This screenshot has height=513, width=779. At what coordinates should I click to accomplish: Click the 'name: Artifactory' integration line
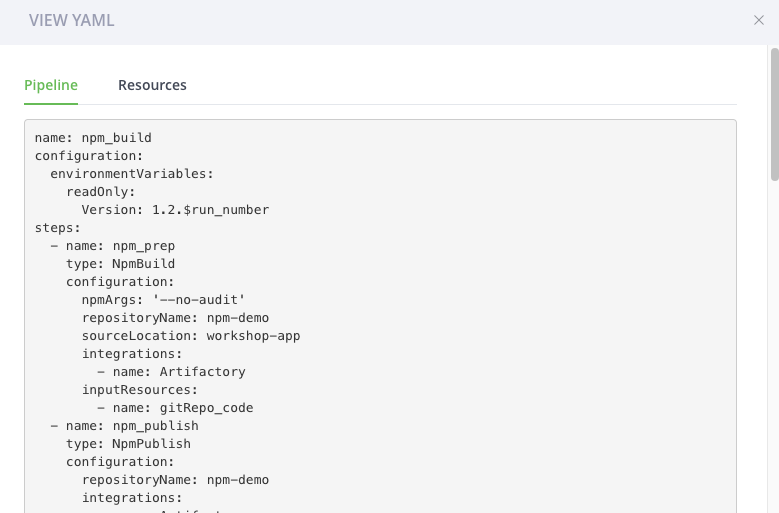click(x=171, y=371)
